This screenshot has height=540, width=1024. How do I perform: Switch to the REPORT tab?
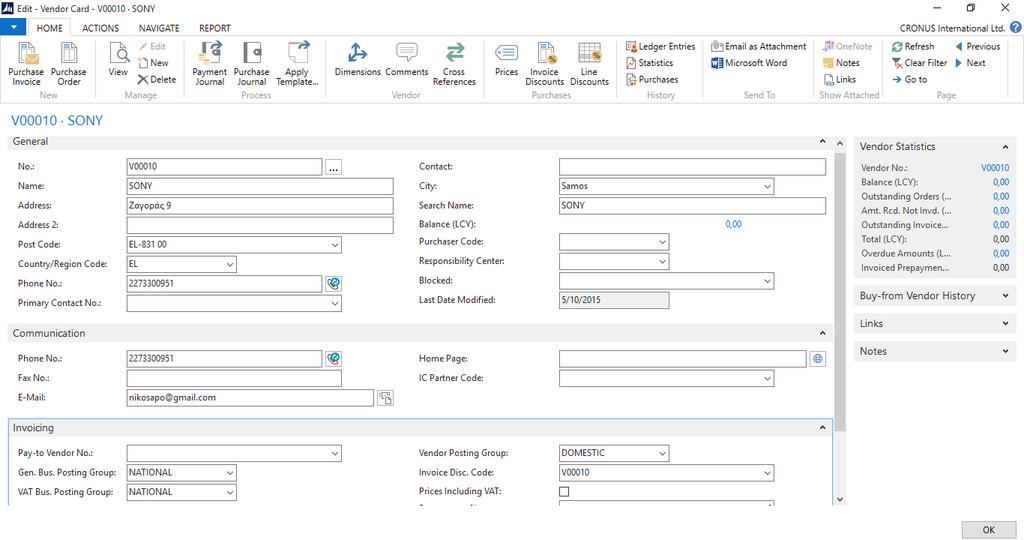(x=215, y=28)
